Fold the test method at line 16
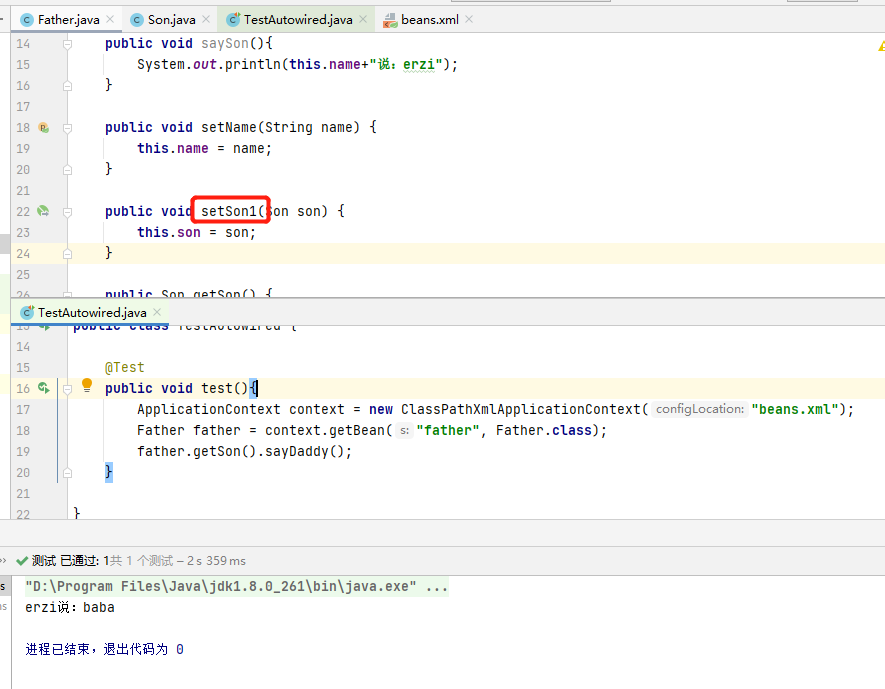 click(x=68, y=389)
